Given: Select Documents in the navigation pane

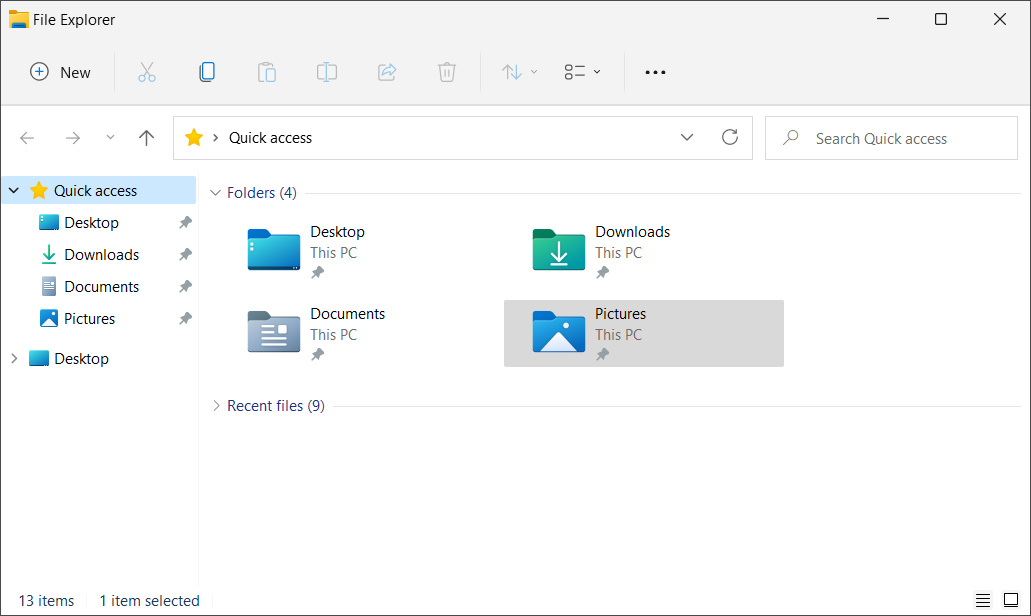Looking at the screenshot, I should coord(101,287).
